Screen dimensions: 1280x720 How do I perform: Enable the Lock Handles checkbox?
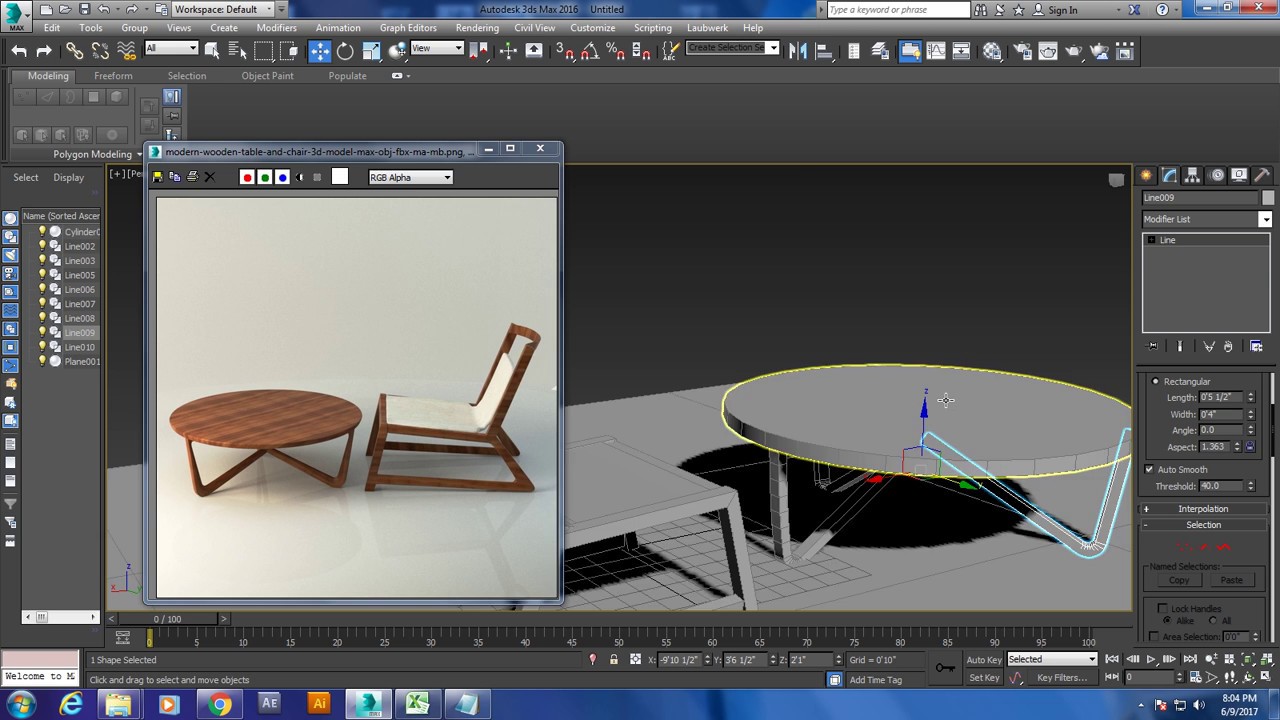coord(1163,608)
